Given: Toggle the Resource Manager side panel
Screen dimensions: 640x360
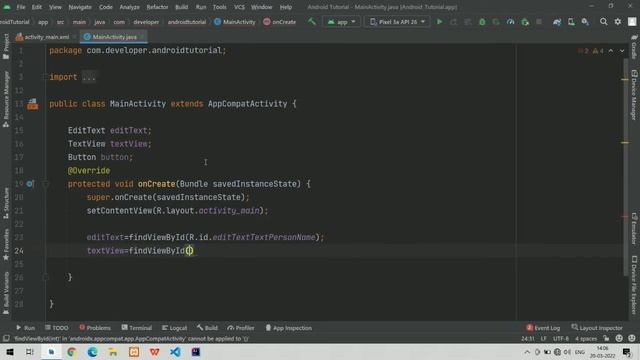Looking at the screenshot, I should pos(6,99).
